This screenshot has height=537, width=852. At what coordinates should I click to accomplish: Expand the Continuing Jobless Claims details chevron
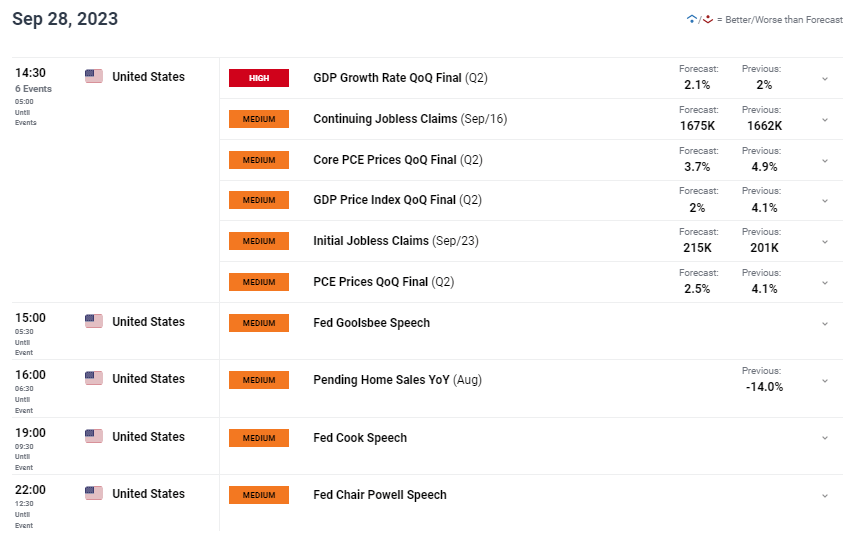click(825, 120)
